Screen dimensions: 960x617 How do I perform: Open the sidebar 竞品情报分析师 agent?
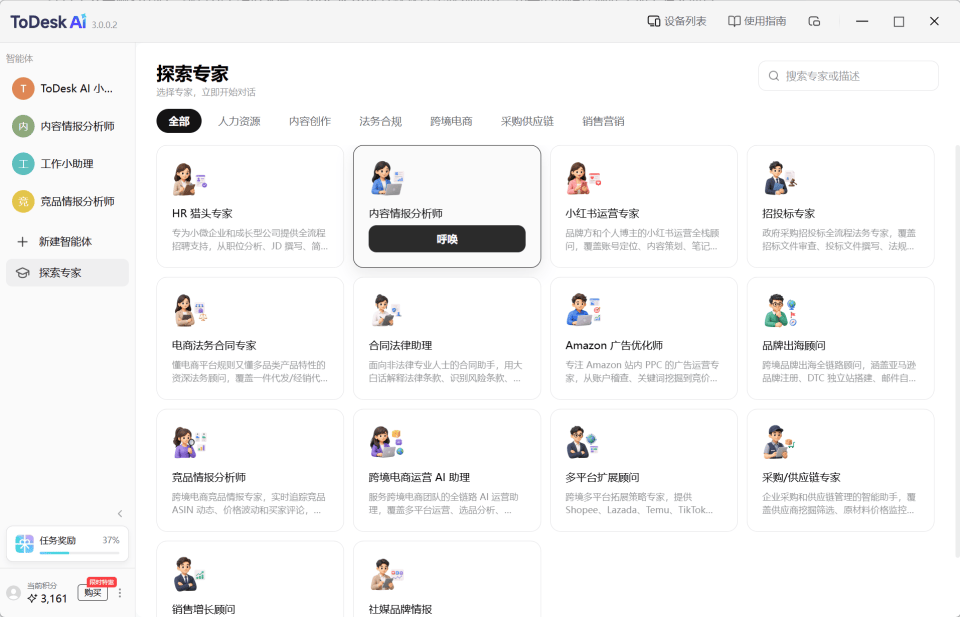[67, 201]
